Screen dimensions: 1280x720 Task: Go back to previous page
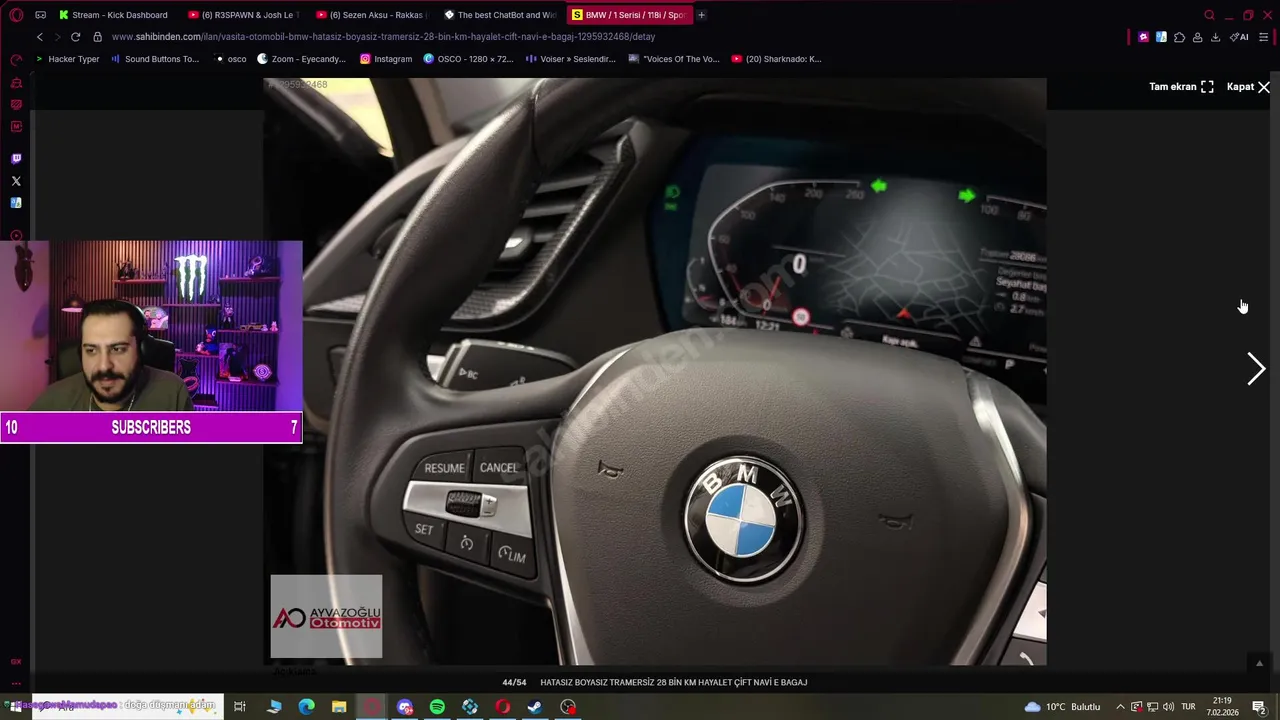point(40,37)
